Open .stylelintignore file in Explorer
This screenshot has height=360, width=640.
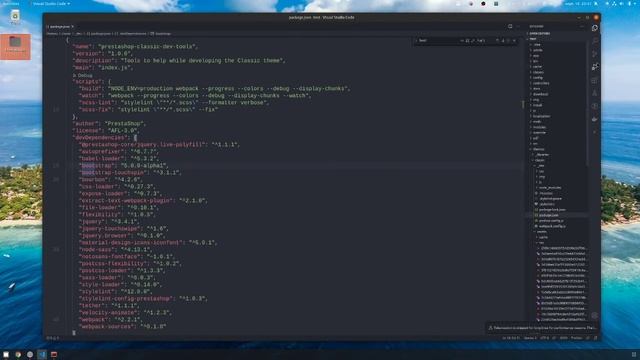click(x=550, y=198)
